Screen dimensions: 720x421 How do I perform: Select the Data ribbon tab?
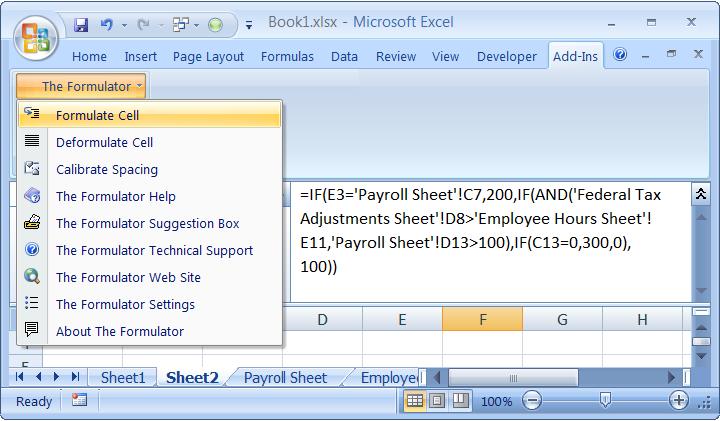(344, 56)
